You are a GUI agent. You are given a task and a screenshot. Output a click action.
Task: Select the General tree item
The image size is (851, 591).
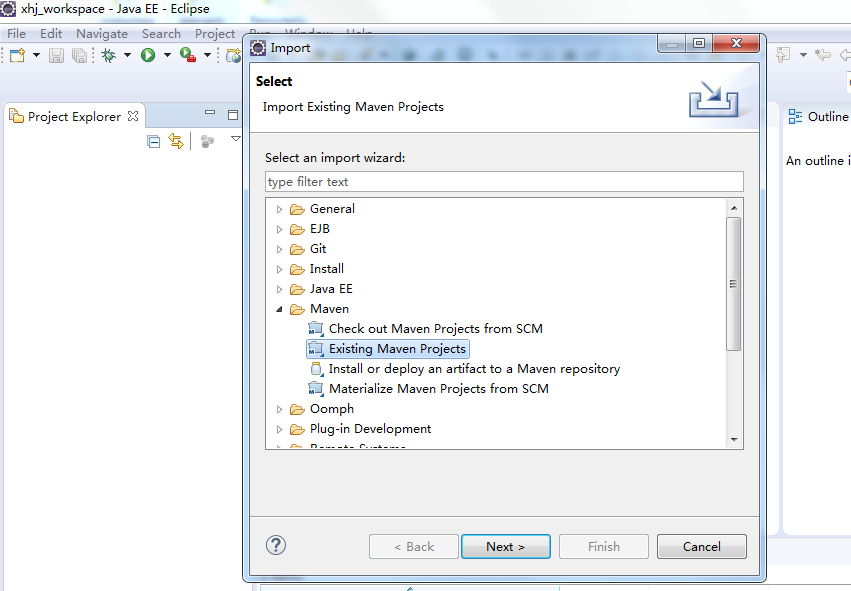[x=332, y=209]
